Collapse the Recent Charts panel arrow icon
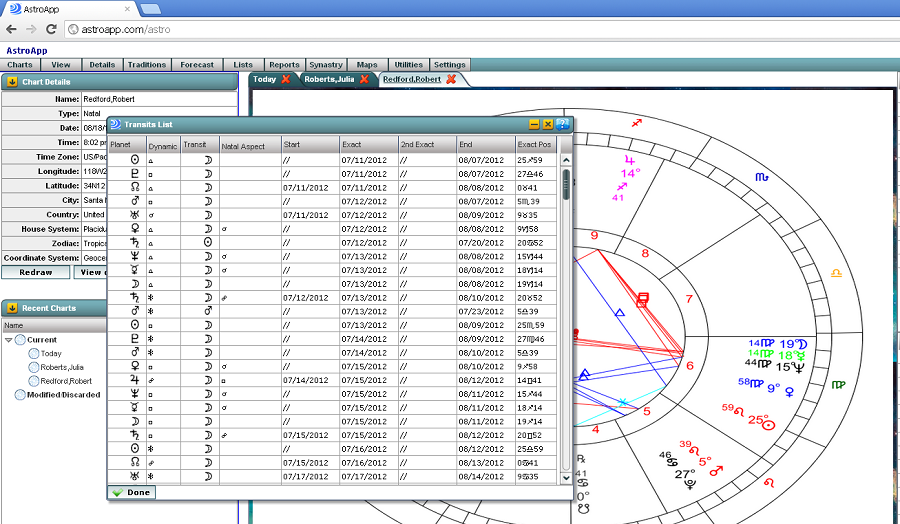The width and height of the screenshot is (900, 524). pos(12,308)
